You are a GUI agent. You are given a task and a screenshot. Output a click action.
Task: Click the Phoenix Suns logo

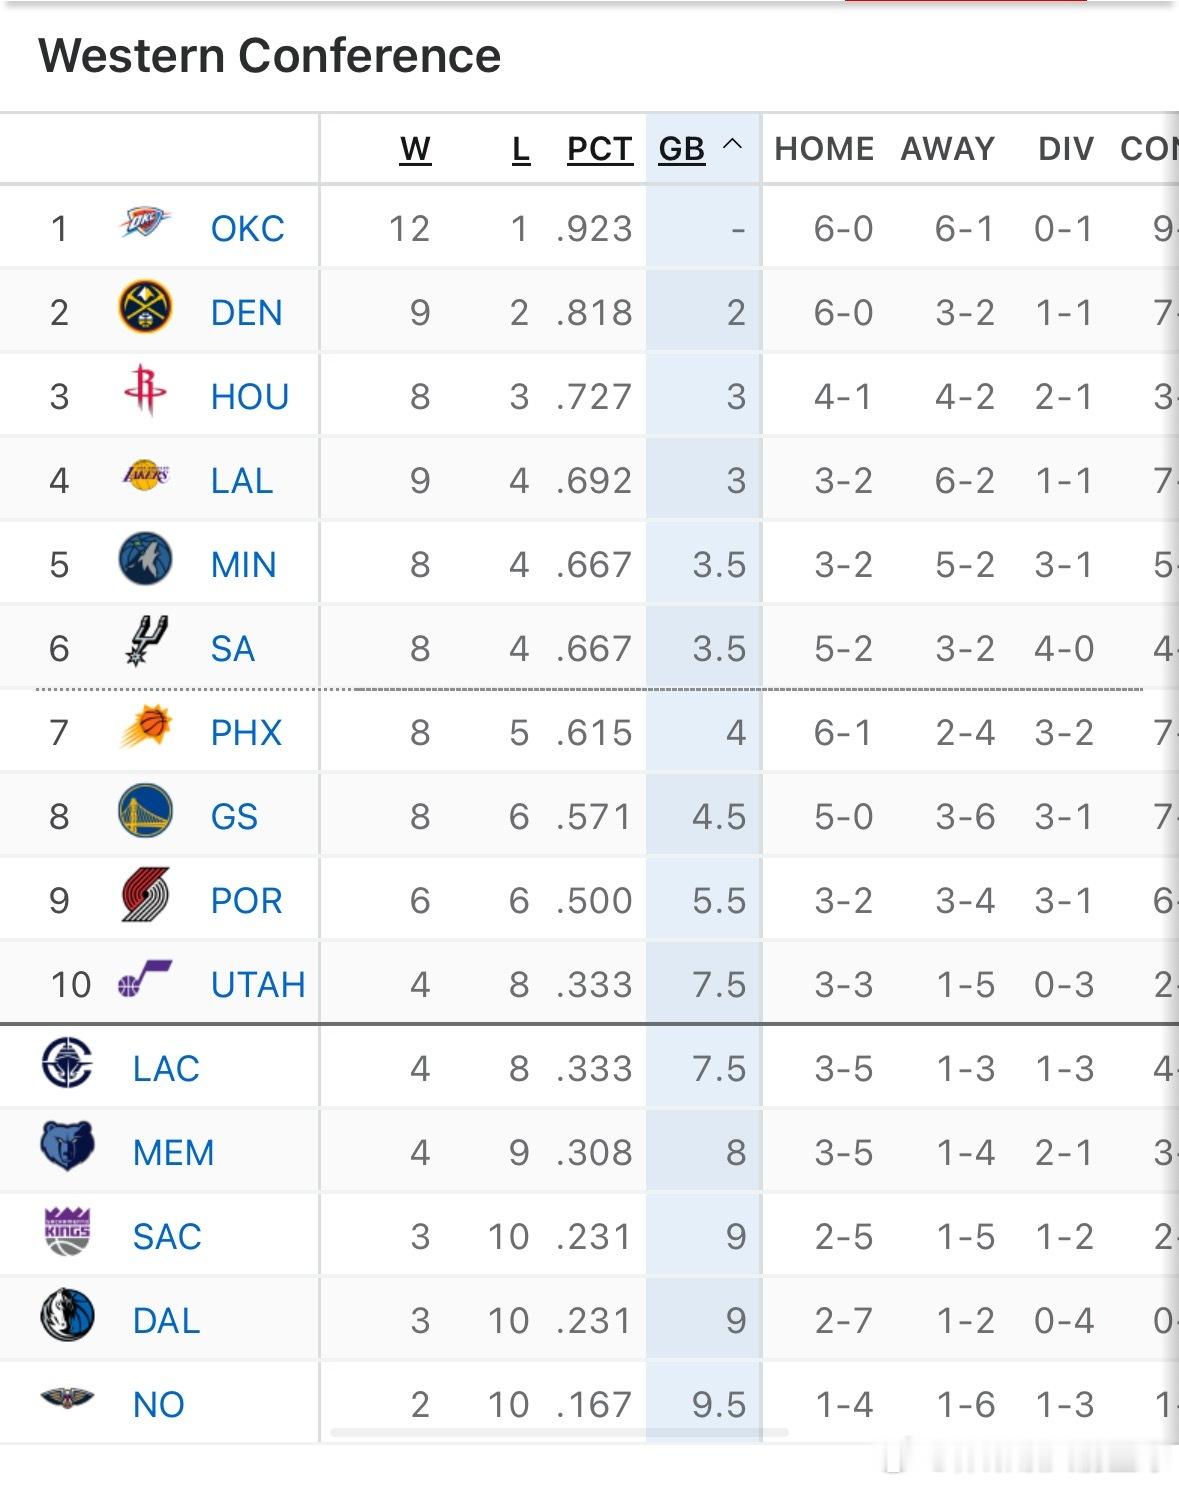tap(145, 727)
